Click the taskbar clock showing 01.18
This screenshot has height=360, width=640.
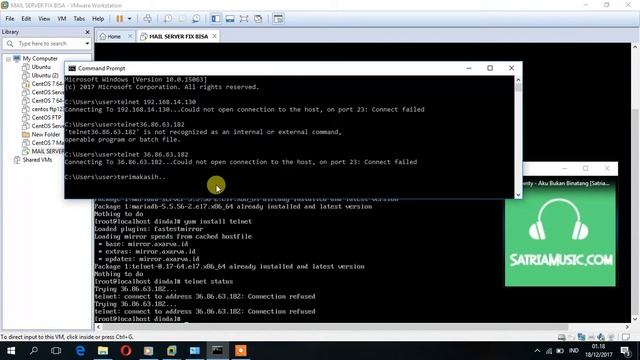(599, 351)
